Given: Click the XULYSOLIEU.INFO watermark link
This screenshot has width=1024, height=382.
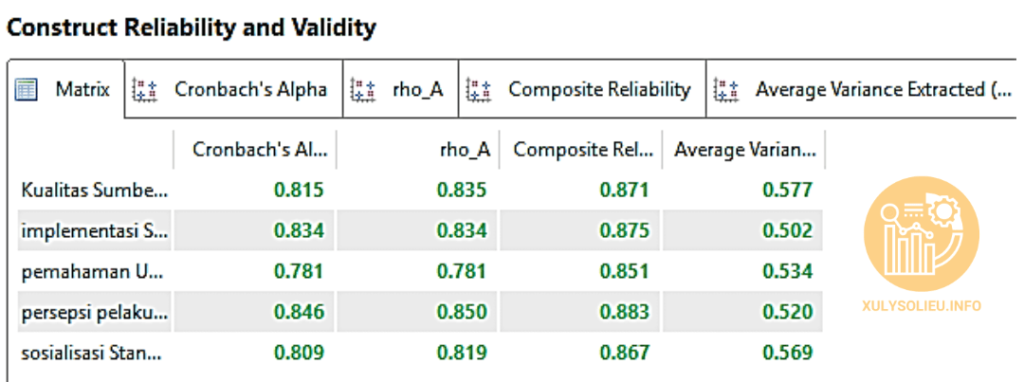Looking at the screenshot, I should [x=921, y=306].
